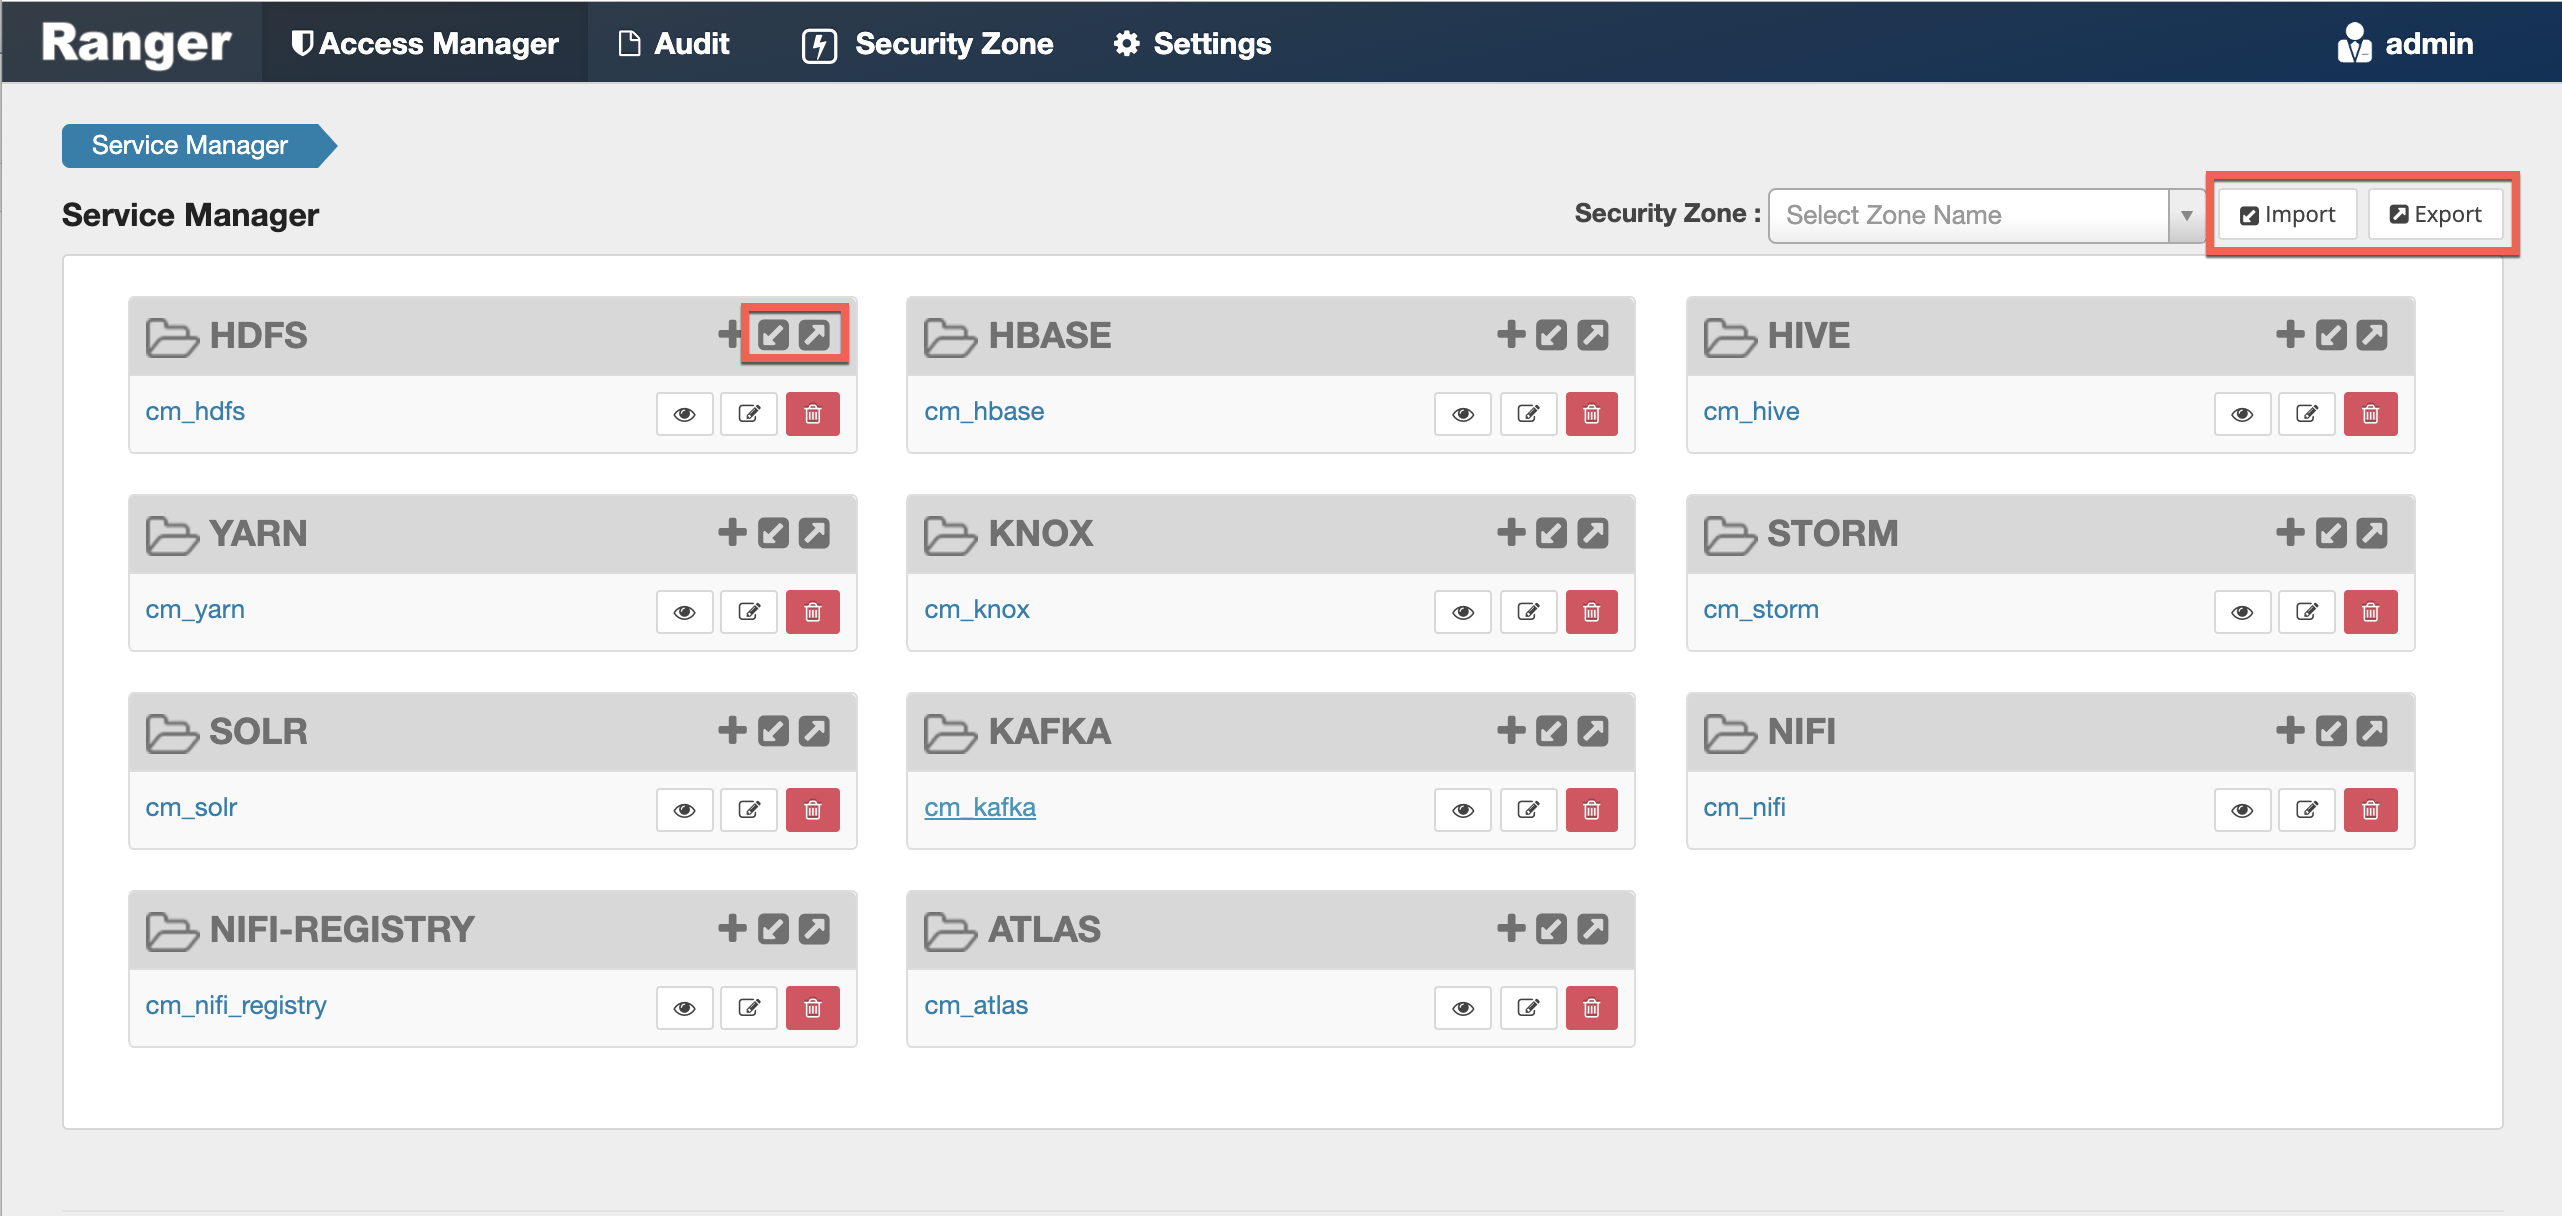This screenshot has width=2562, height=1216.
Task: Delete the cm_hdfs service
Action: [813, 414]
